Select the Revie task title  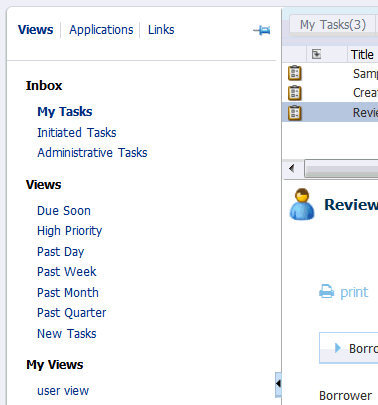tap(365, 113)
